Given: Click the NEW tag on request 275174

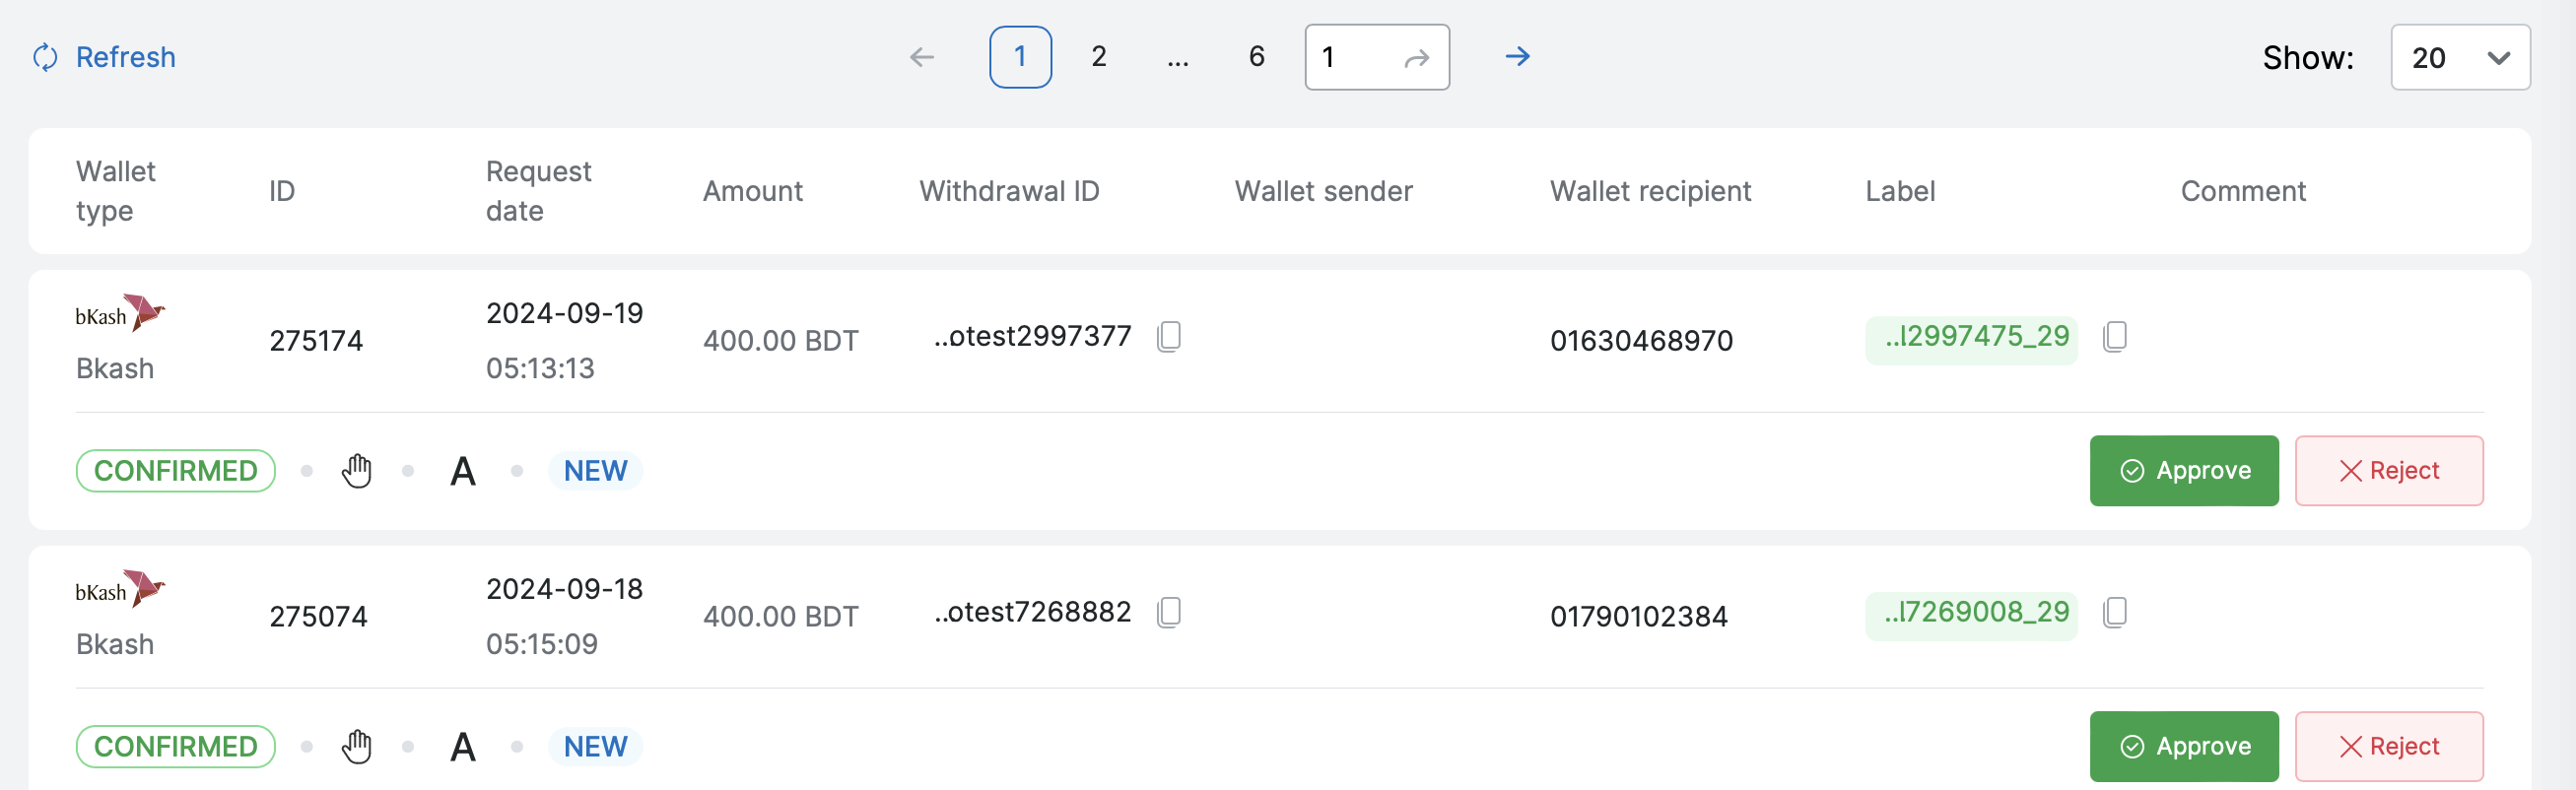Looking at the screenshot, I should 595,471.
